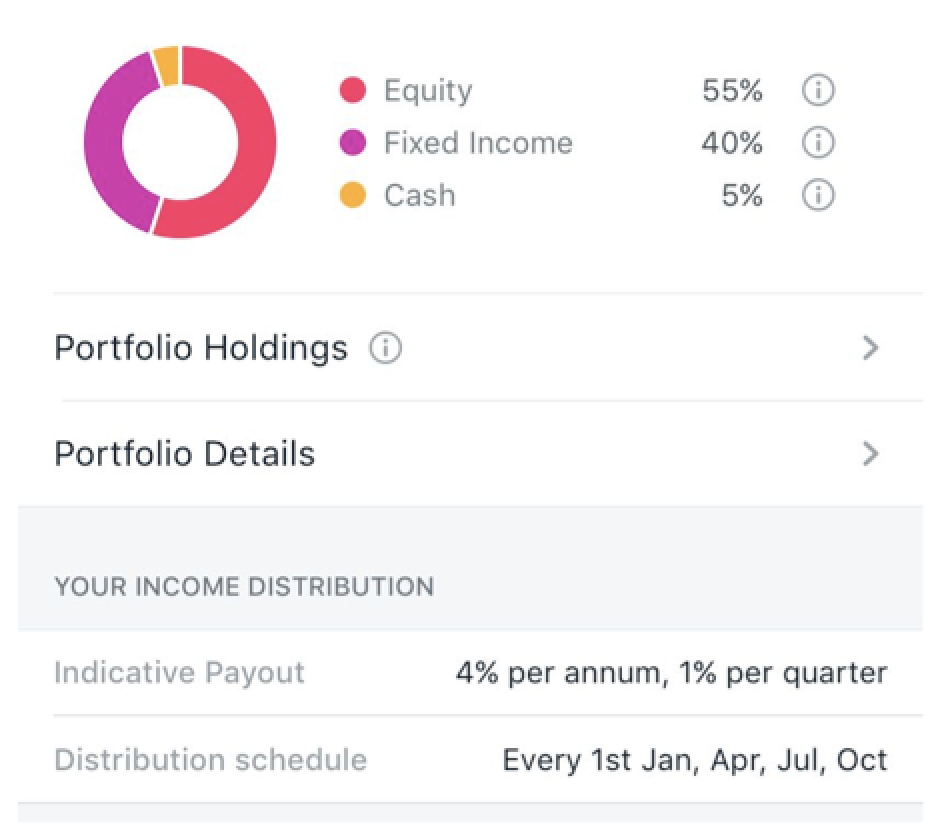Screen dimensions: 934x826
Task: Click the Indicative Payout value text
Action: pyautogui.click(x=672, y=674)
